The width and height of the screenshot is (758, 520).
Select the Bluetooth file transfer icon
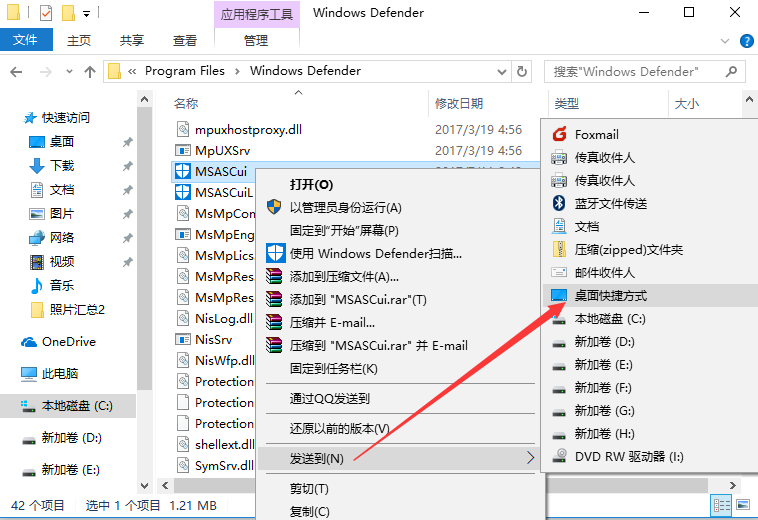click(560, 204)
